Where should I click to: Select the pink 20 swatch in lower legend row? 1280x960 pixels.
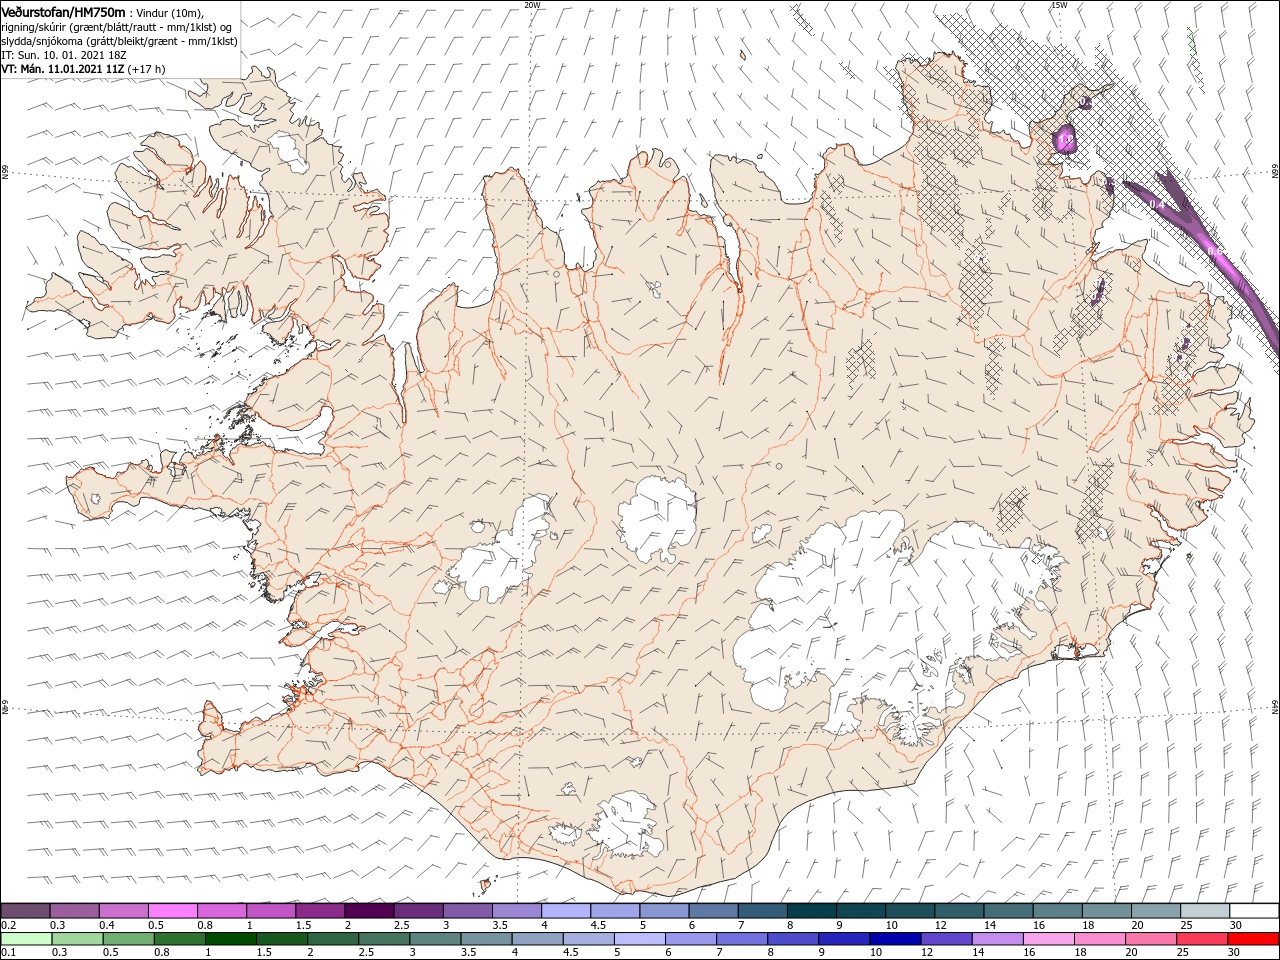[x=1150, y=939]
